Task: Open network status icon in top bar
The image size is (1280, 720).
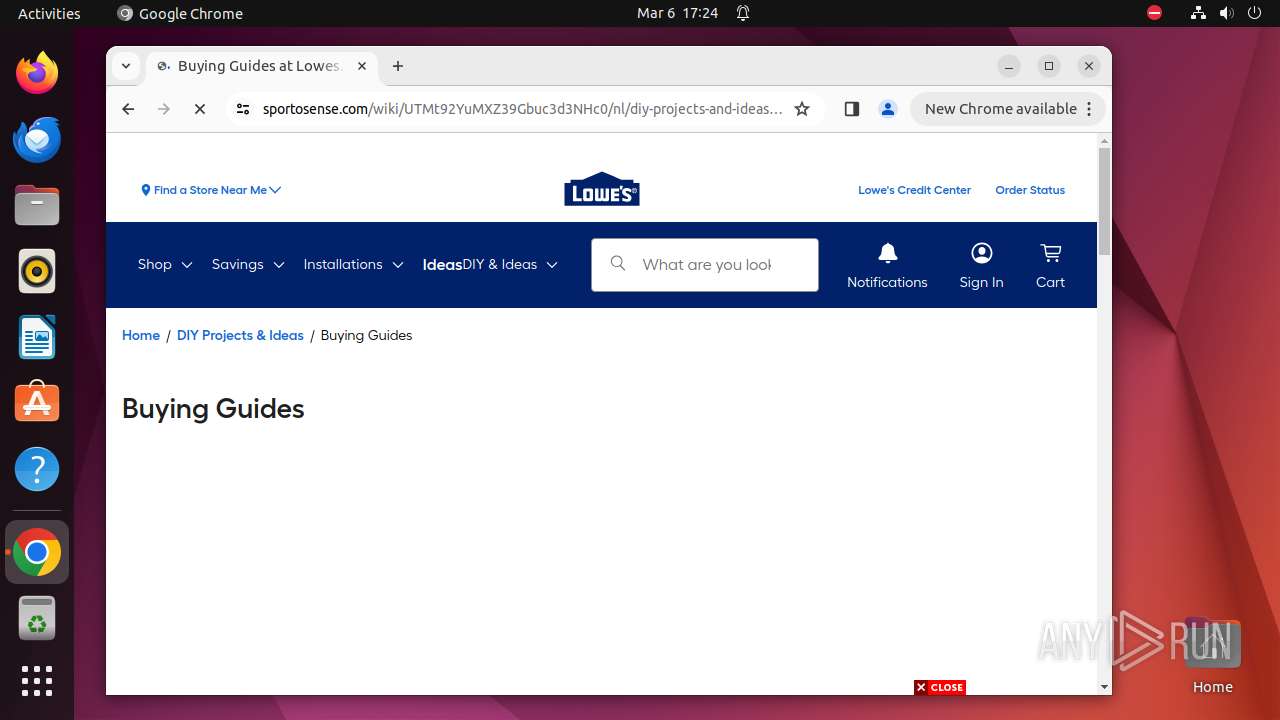Action: click(x=1198, y=13)
